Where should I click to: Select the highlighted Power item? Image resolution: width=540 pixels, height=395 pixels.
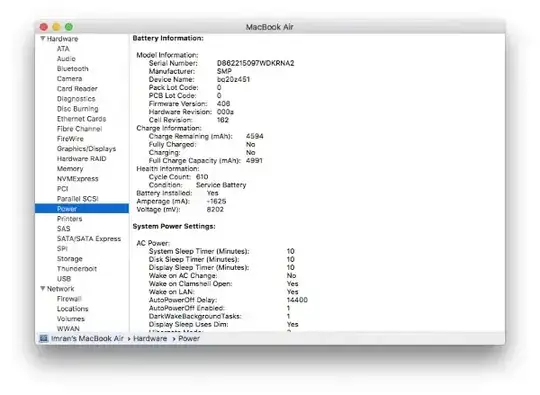[x=82, y=209]
